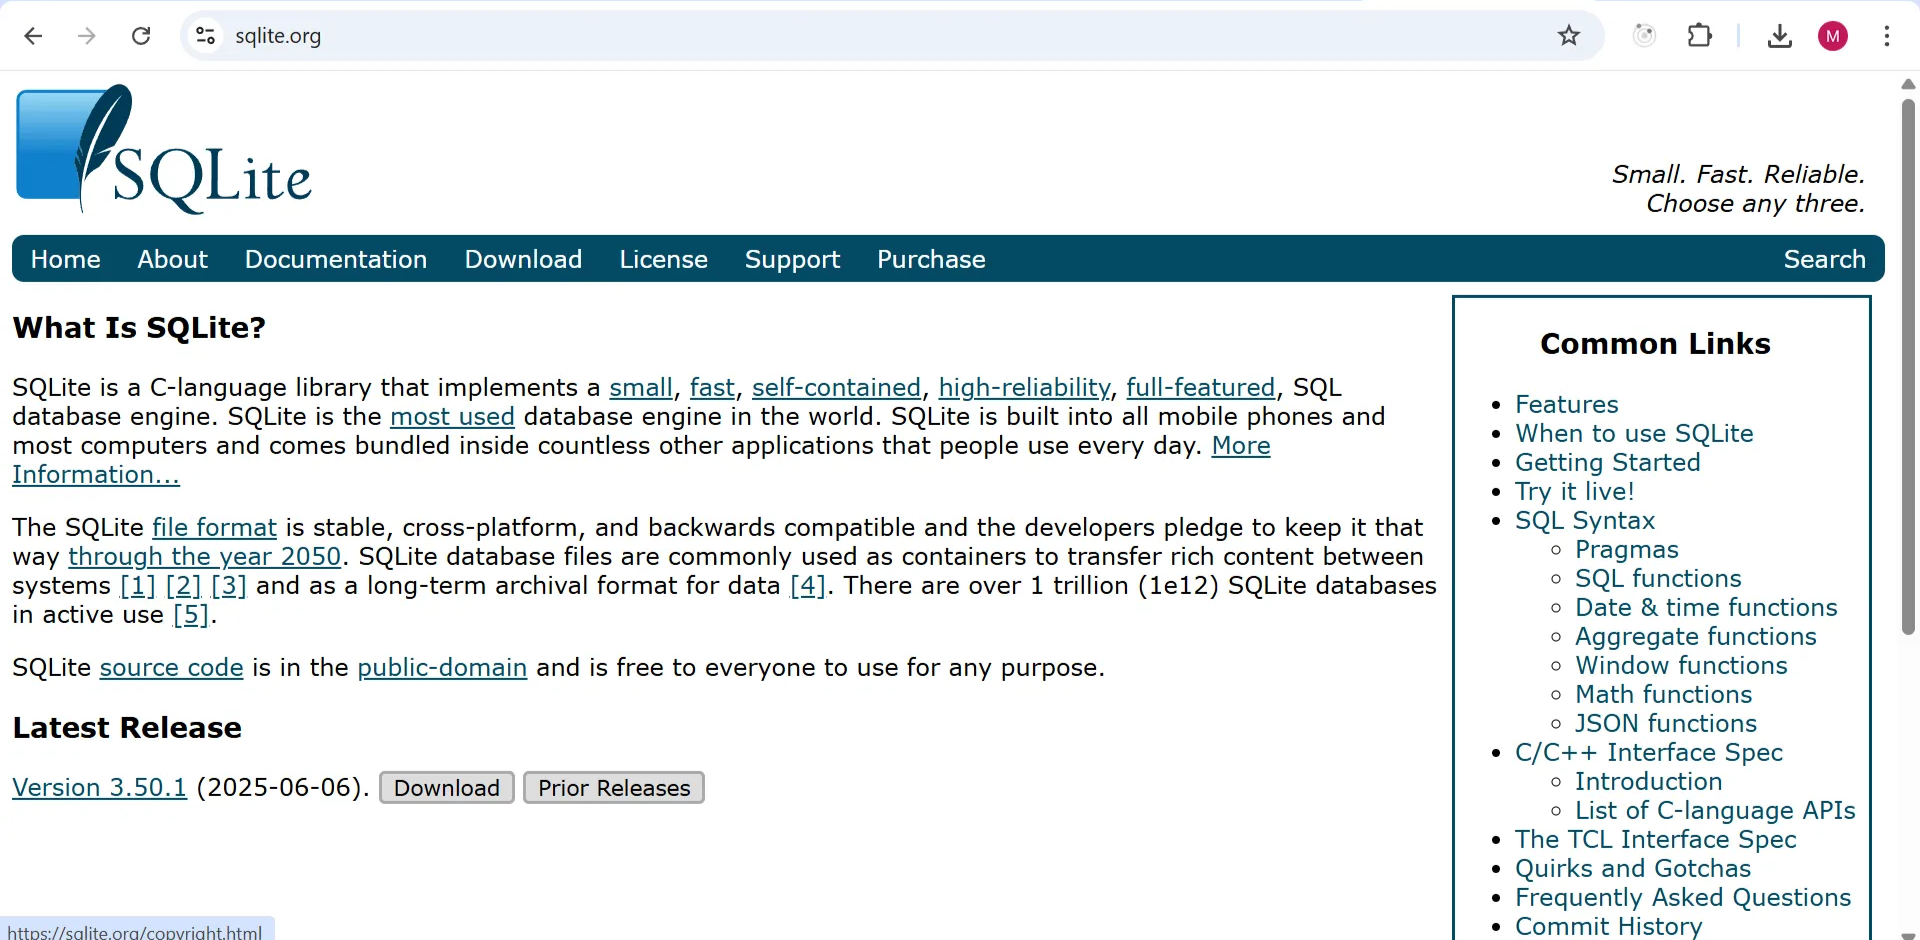Open 'When to use SQLite' link
The height and width of the screenshot is (940, 1920).
coord(1634,433)
